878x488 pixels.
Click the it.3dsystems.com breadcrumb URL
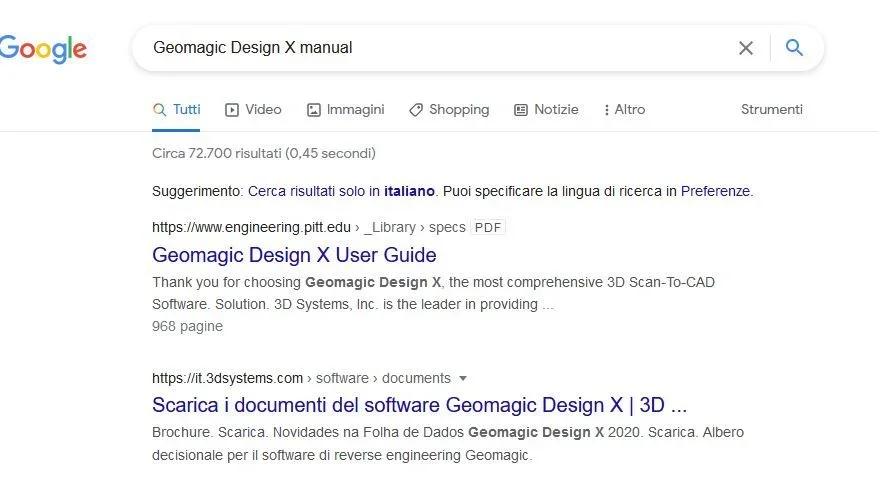click(x=301, y=378)
